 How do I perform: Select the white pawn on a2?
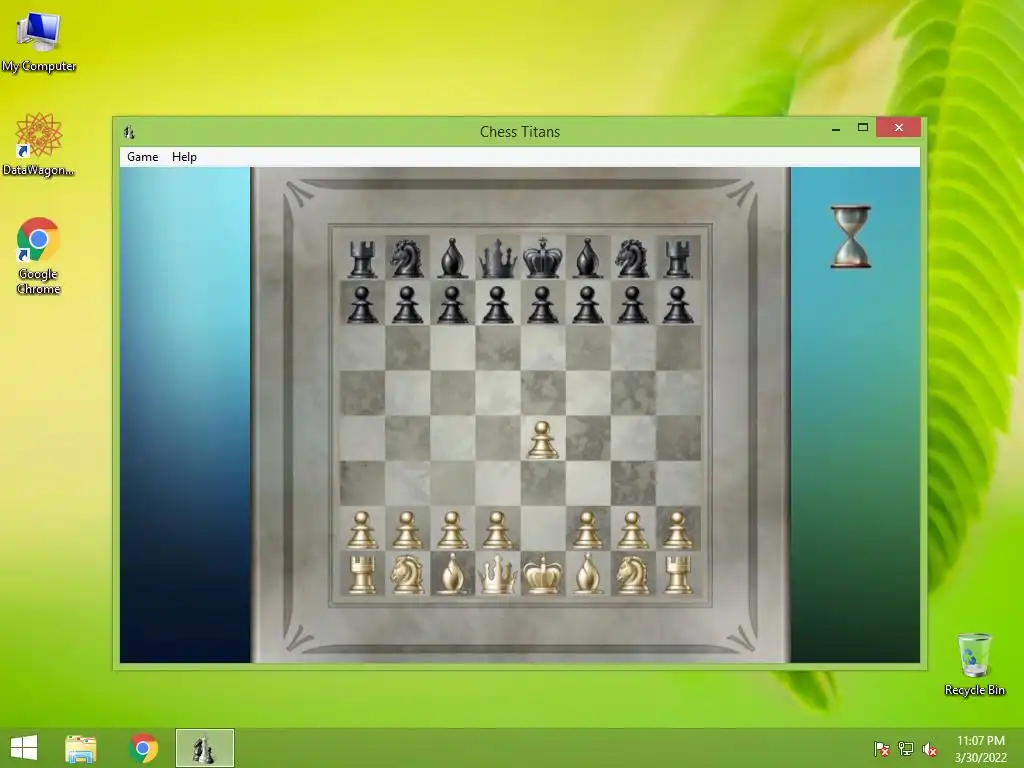coord(362,530)
